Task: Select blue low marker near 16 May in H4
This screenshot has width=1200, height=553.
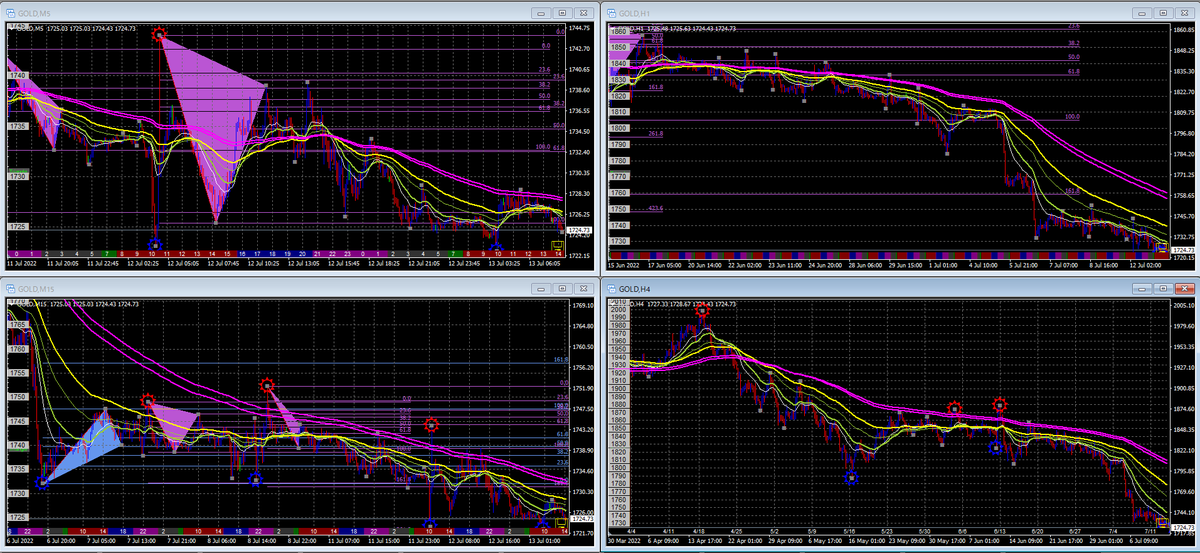Action: pos(851,478)
